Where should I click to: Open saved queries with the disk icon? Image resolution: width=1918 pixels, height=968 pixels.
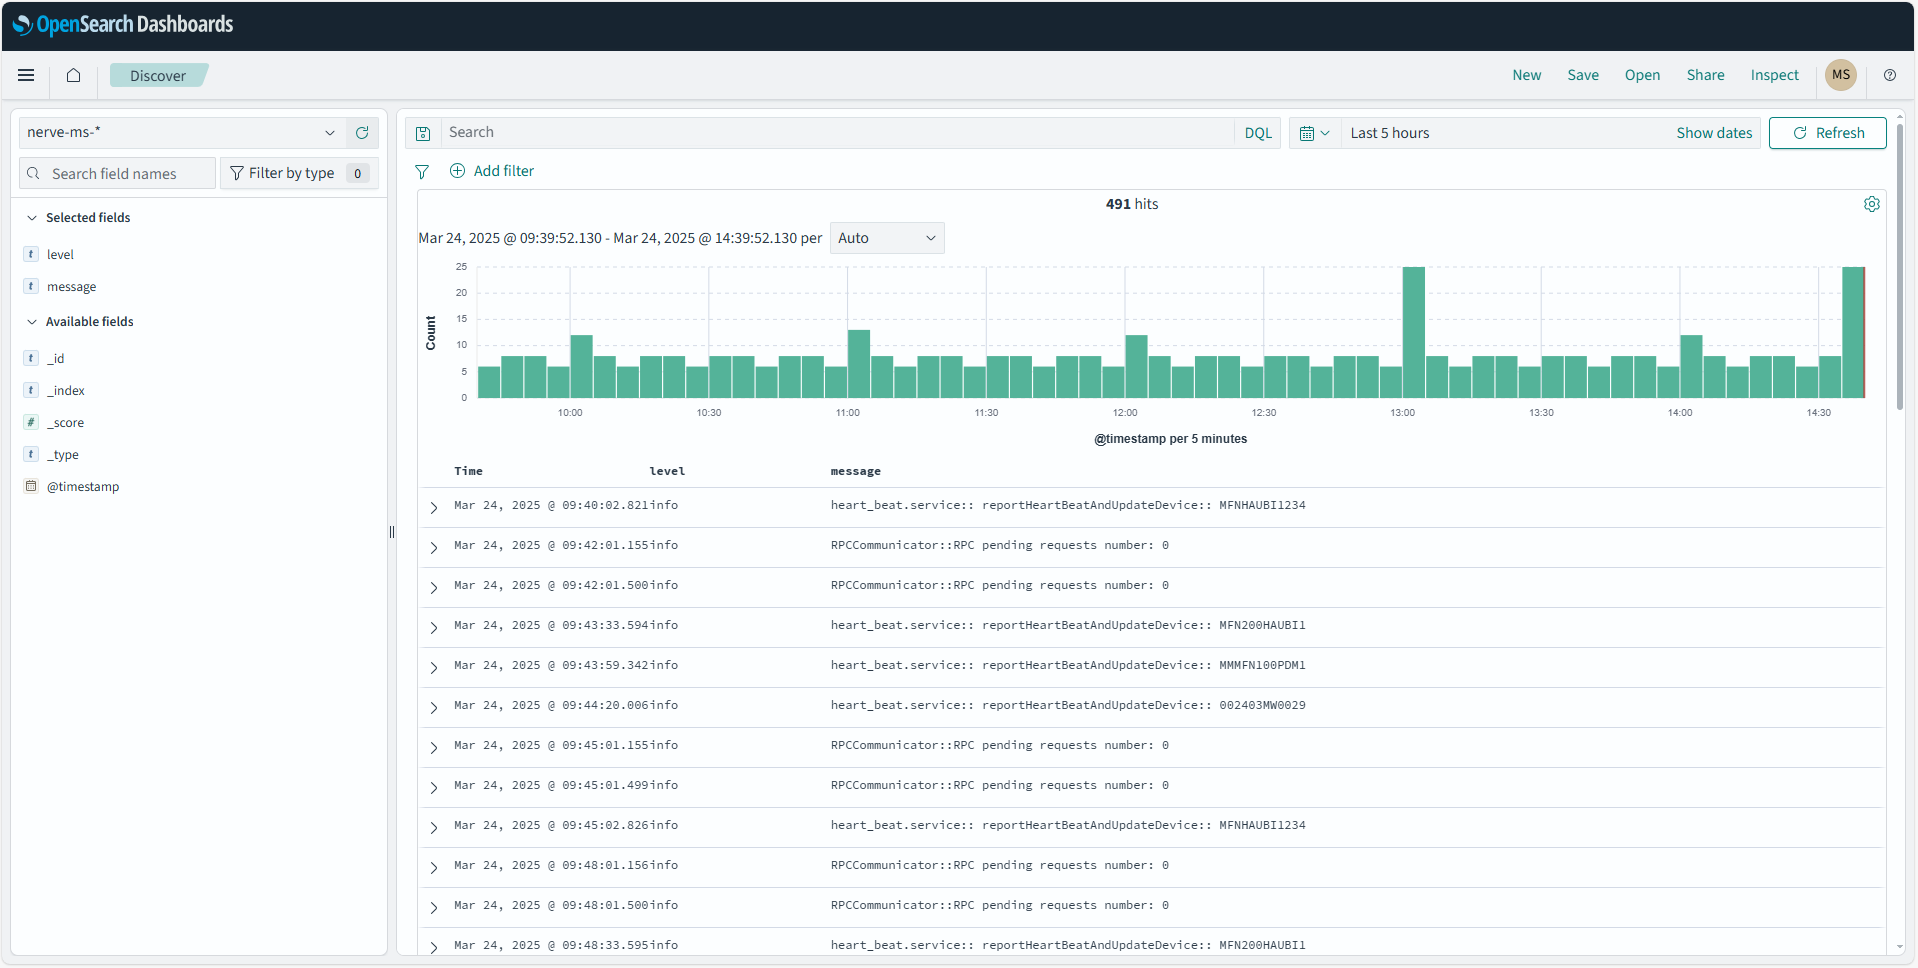click(423, 132)
